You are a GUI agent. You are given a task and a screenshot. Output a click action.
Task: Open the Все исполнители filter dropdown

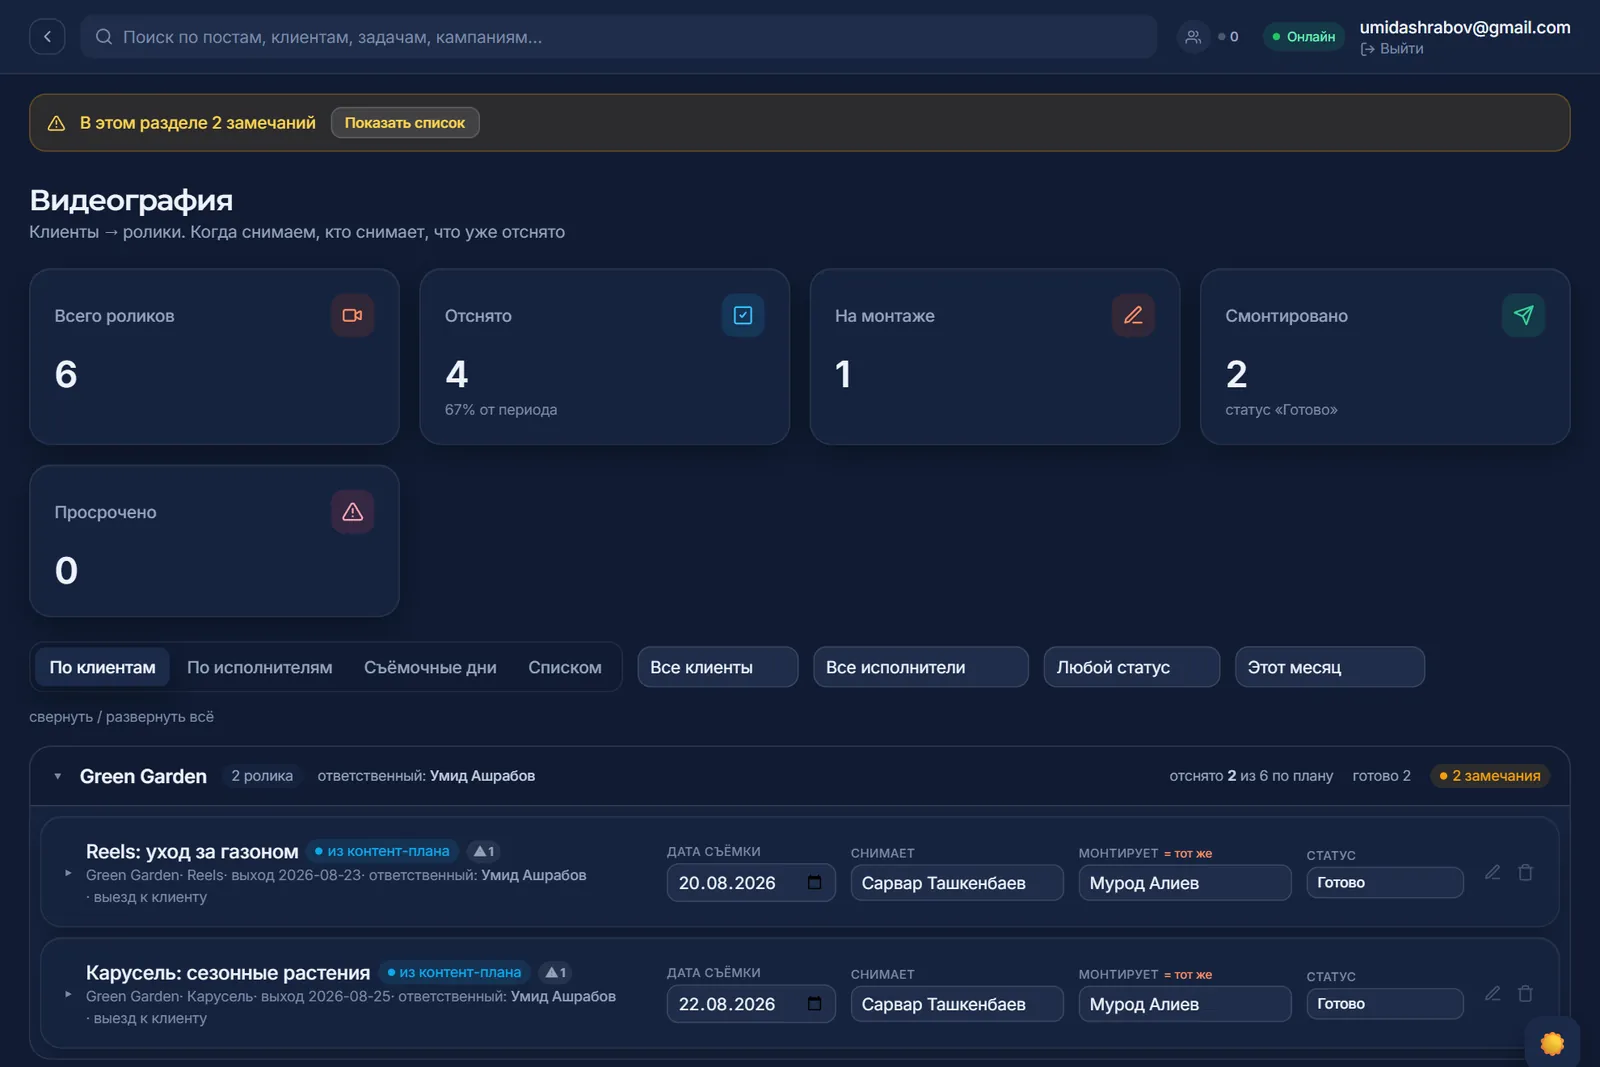coord(921,667)
